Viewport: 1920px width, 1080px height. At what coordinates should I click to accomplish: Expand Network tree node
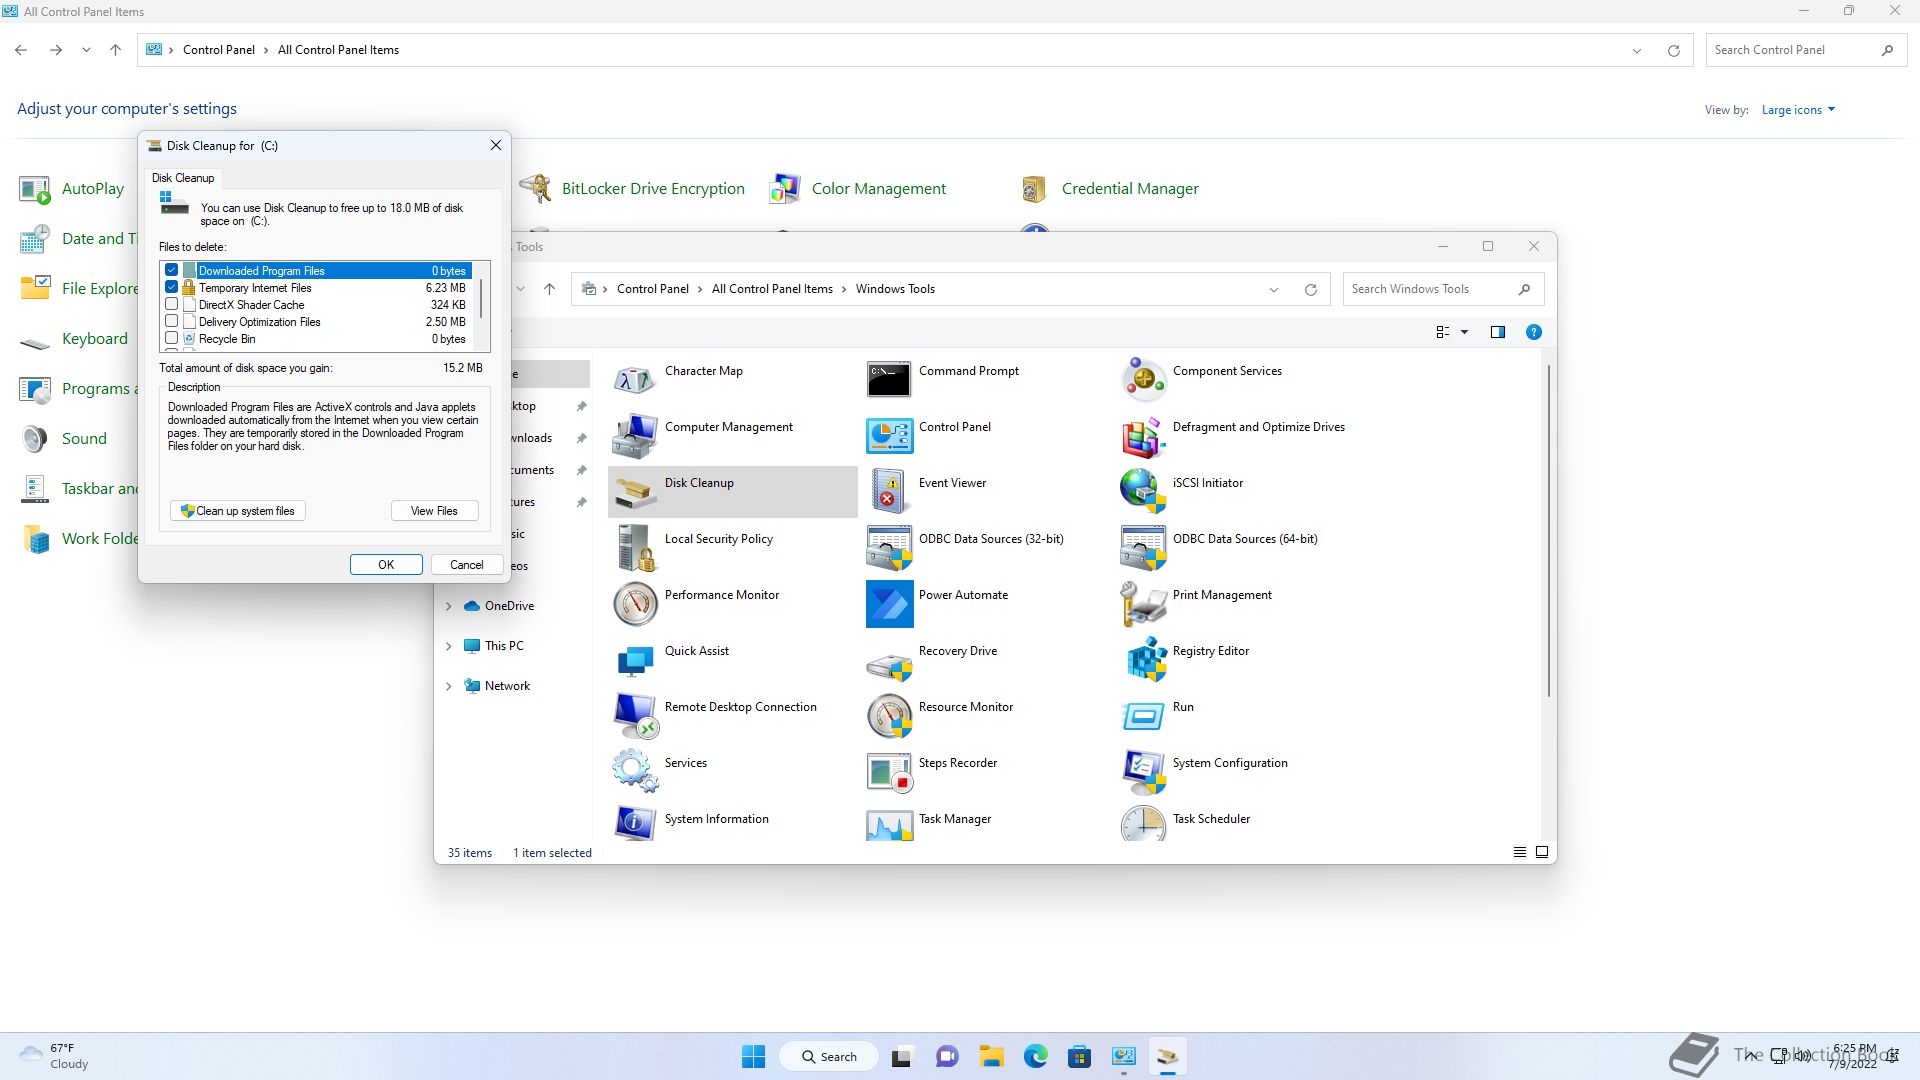[x=449, y=686]
